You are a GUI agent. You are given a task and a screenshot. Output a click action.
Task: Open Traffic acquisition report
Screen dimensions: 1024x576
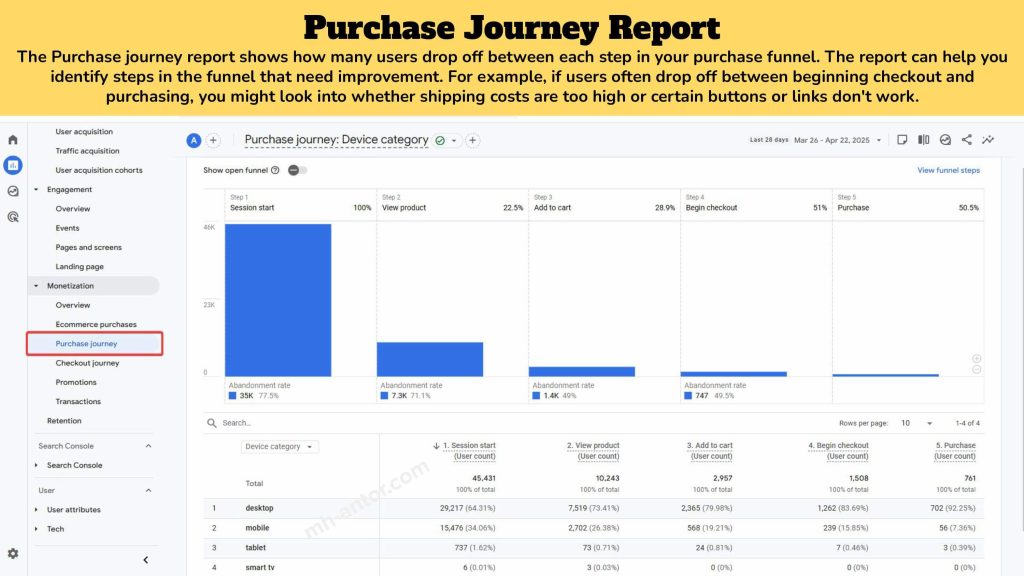point(88,151)
